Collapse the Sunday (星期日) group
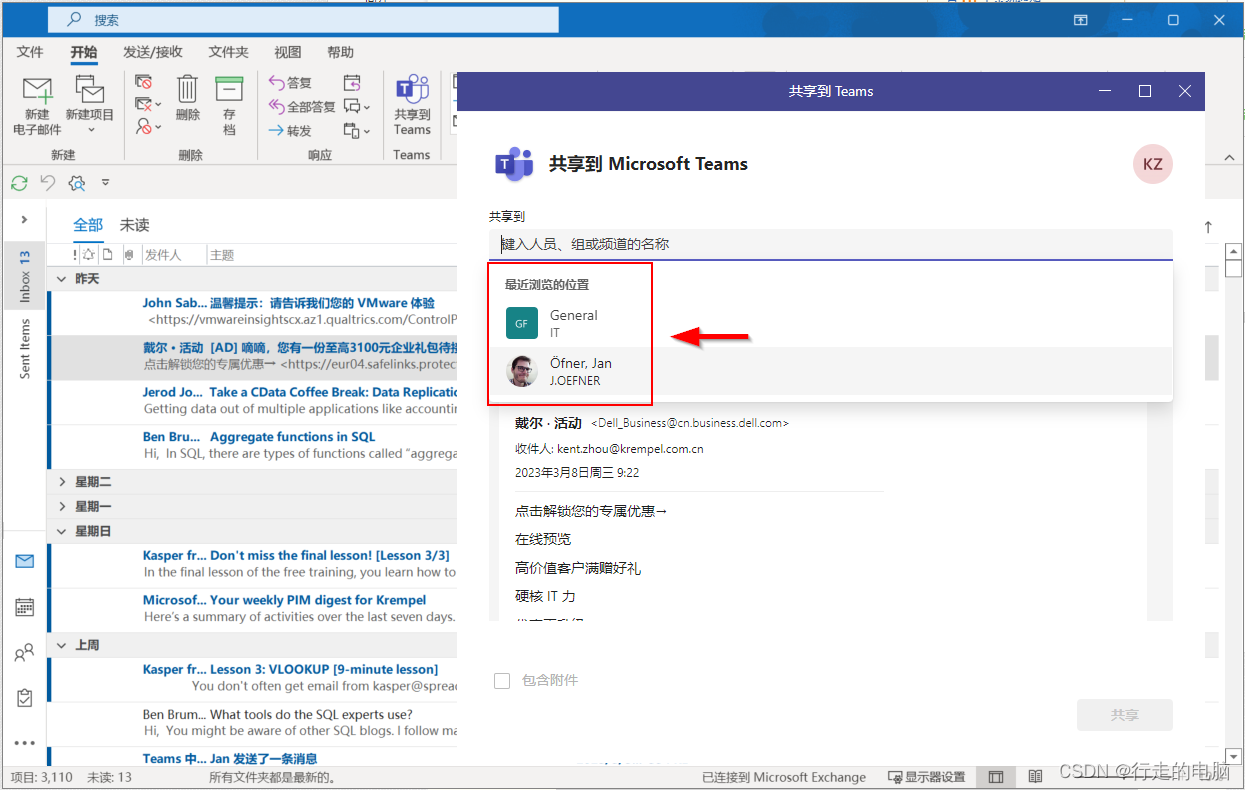 62,531
